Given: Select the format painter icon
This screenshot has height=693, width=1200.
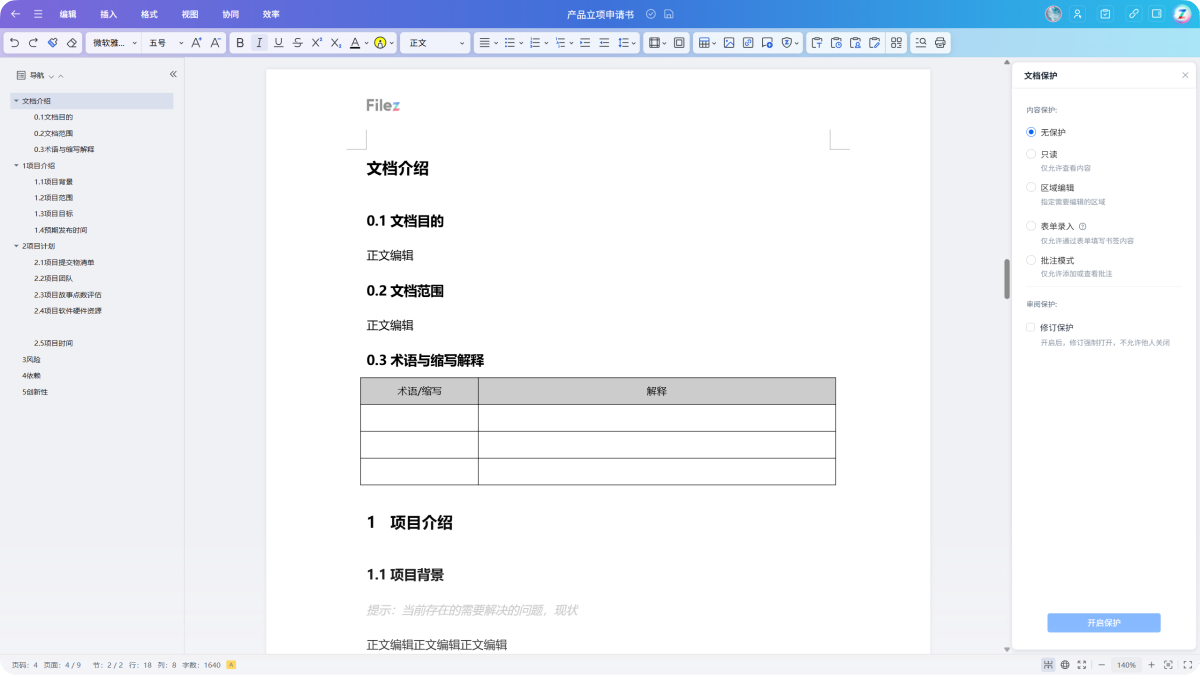Looking at the screenshot, I should [51, 42].
